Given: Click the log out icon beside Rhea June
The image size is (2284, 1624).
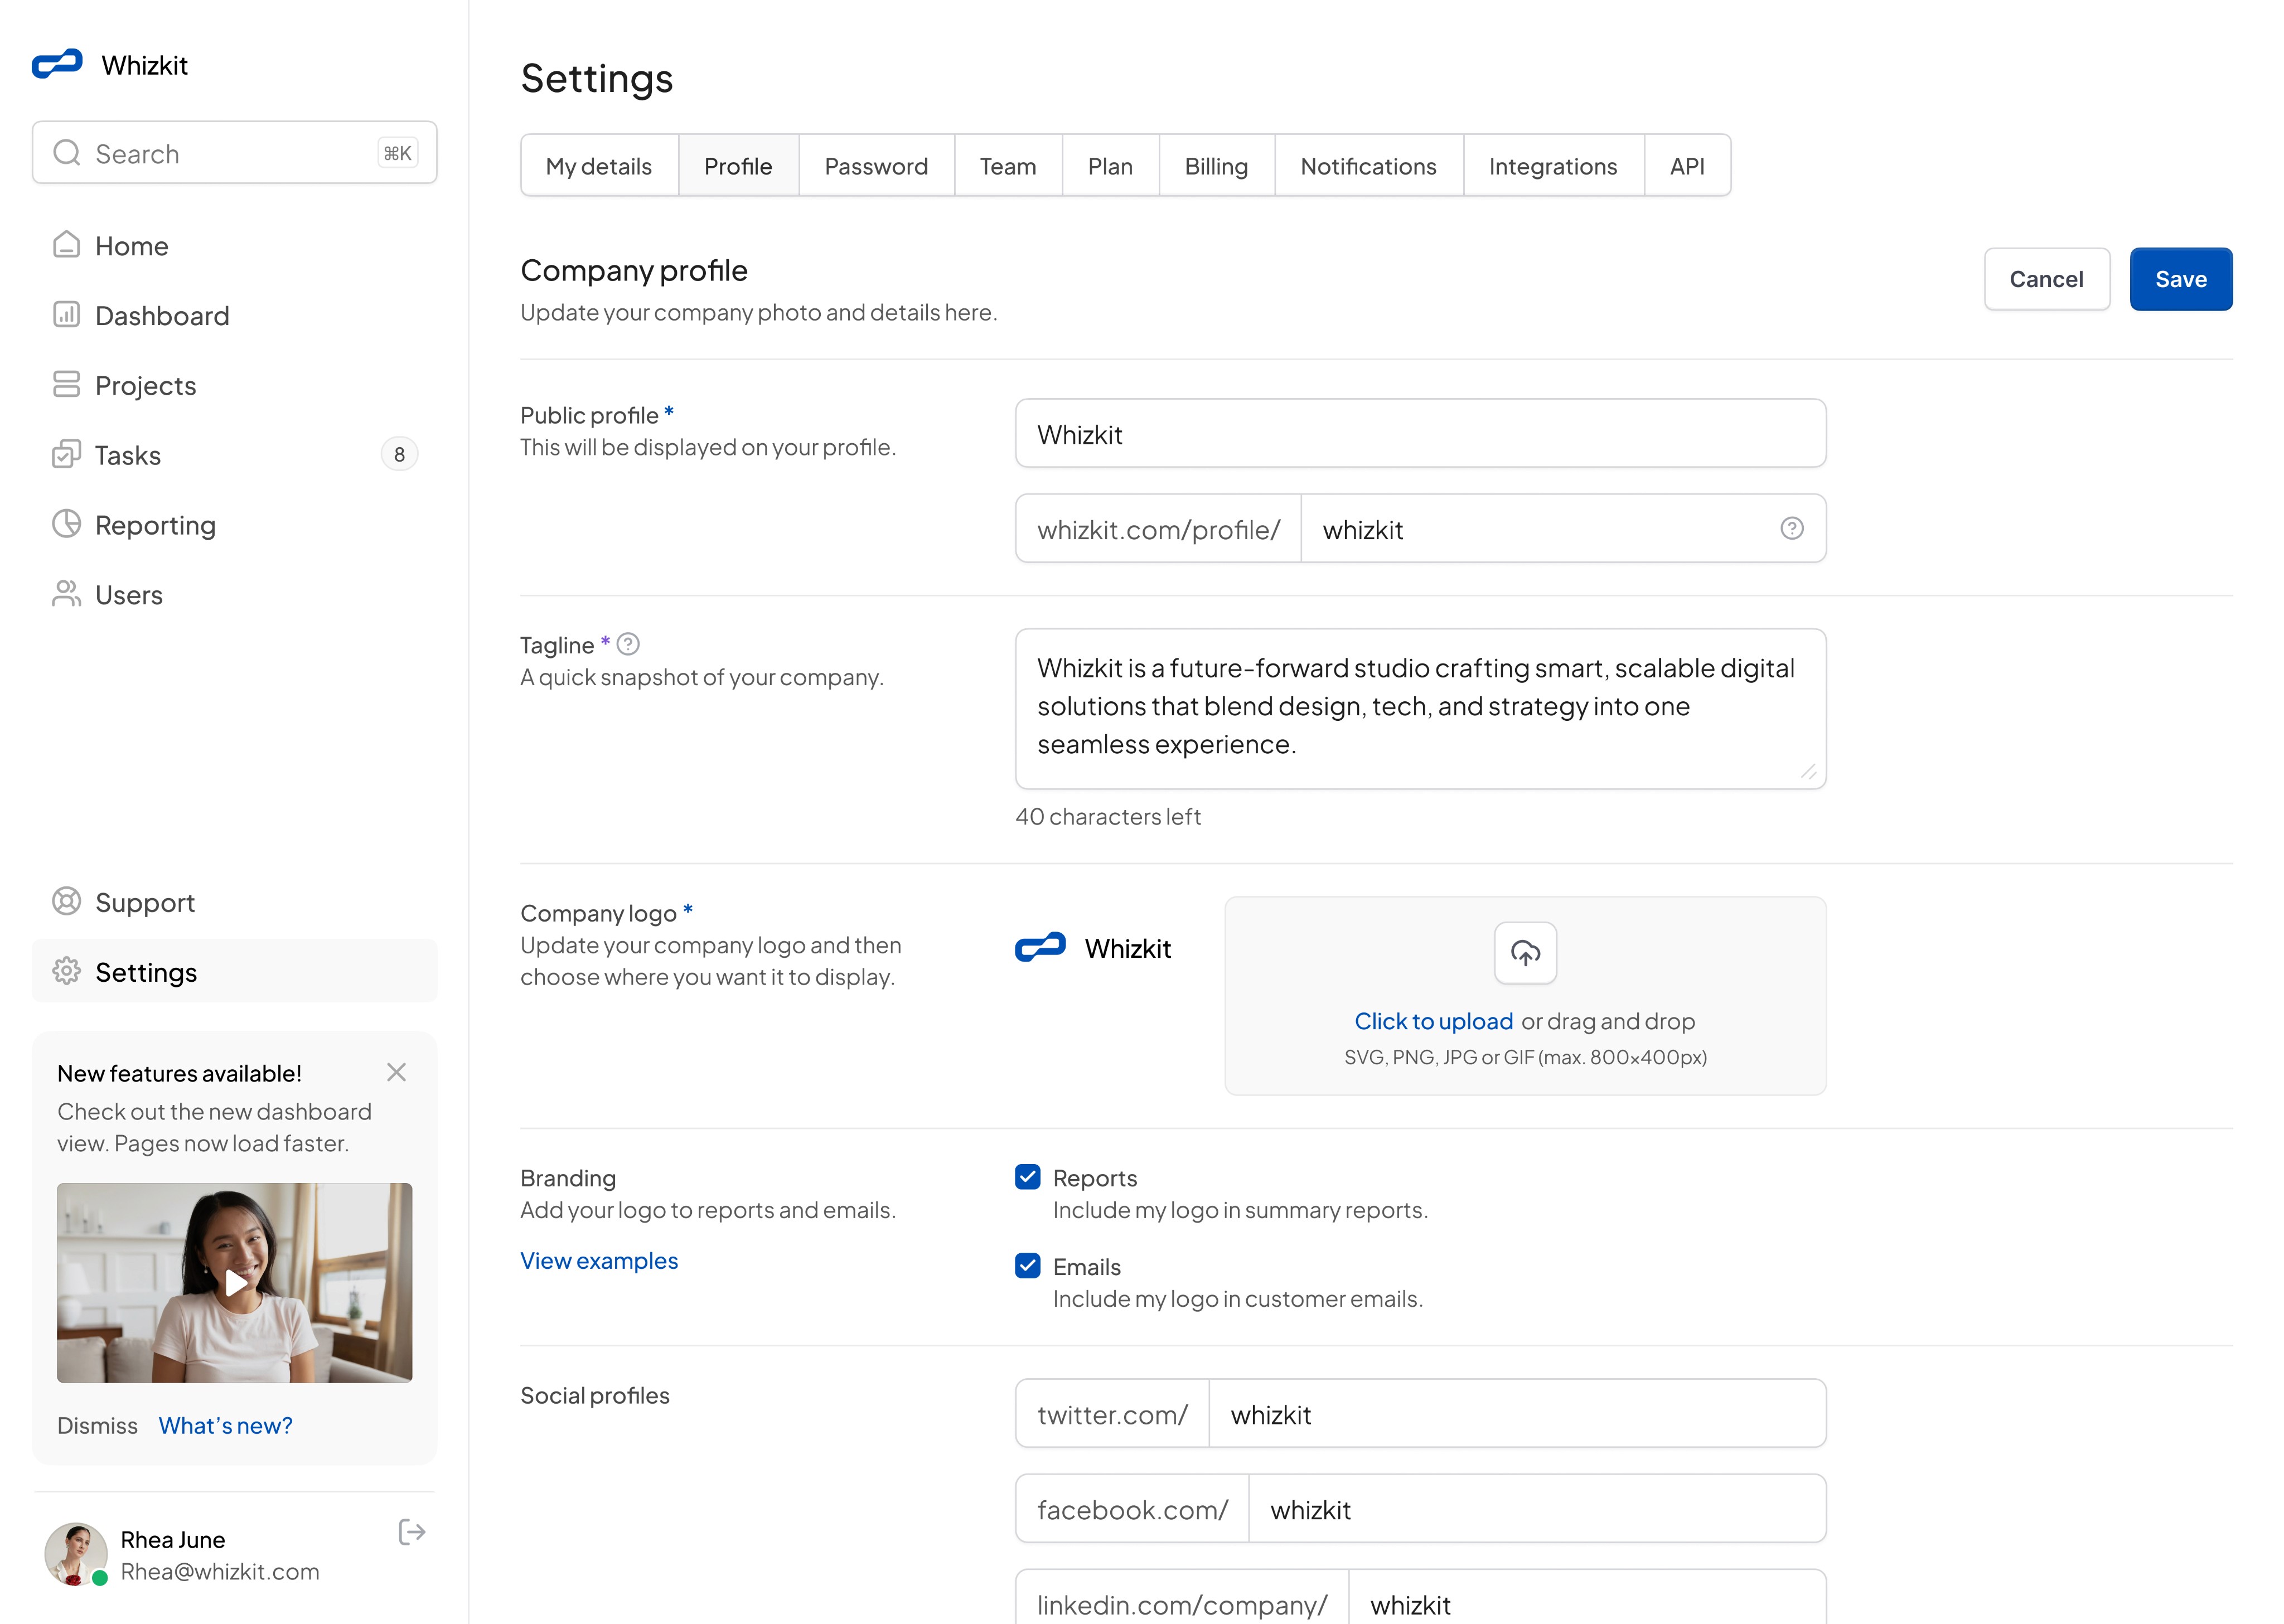Looking at the screenshot, I should tap(411, 1532).
